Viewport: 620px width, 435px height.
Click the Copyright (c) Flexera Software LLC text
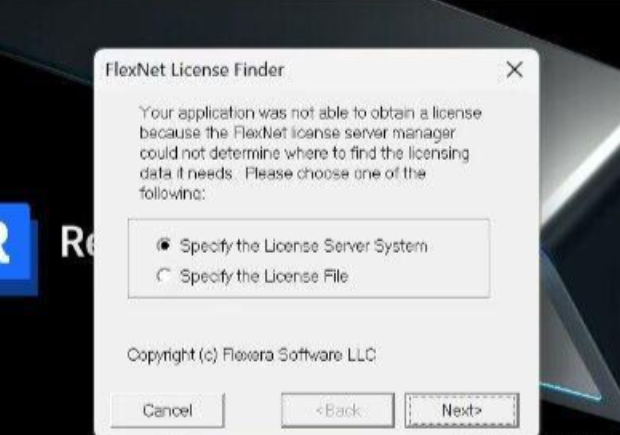point(251,355)
